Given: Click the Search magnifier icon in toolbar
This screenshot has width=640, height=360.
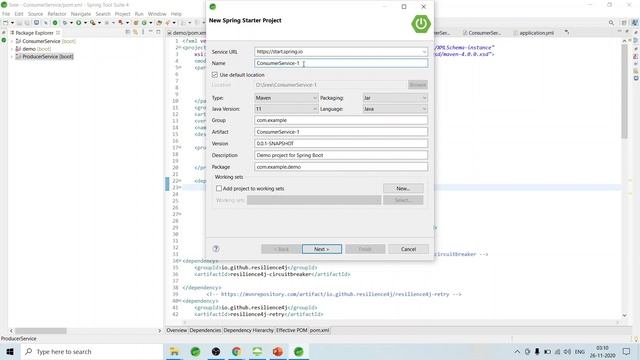Looking at the screenshot, I should [611, 23].
